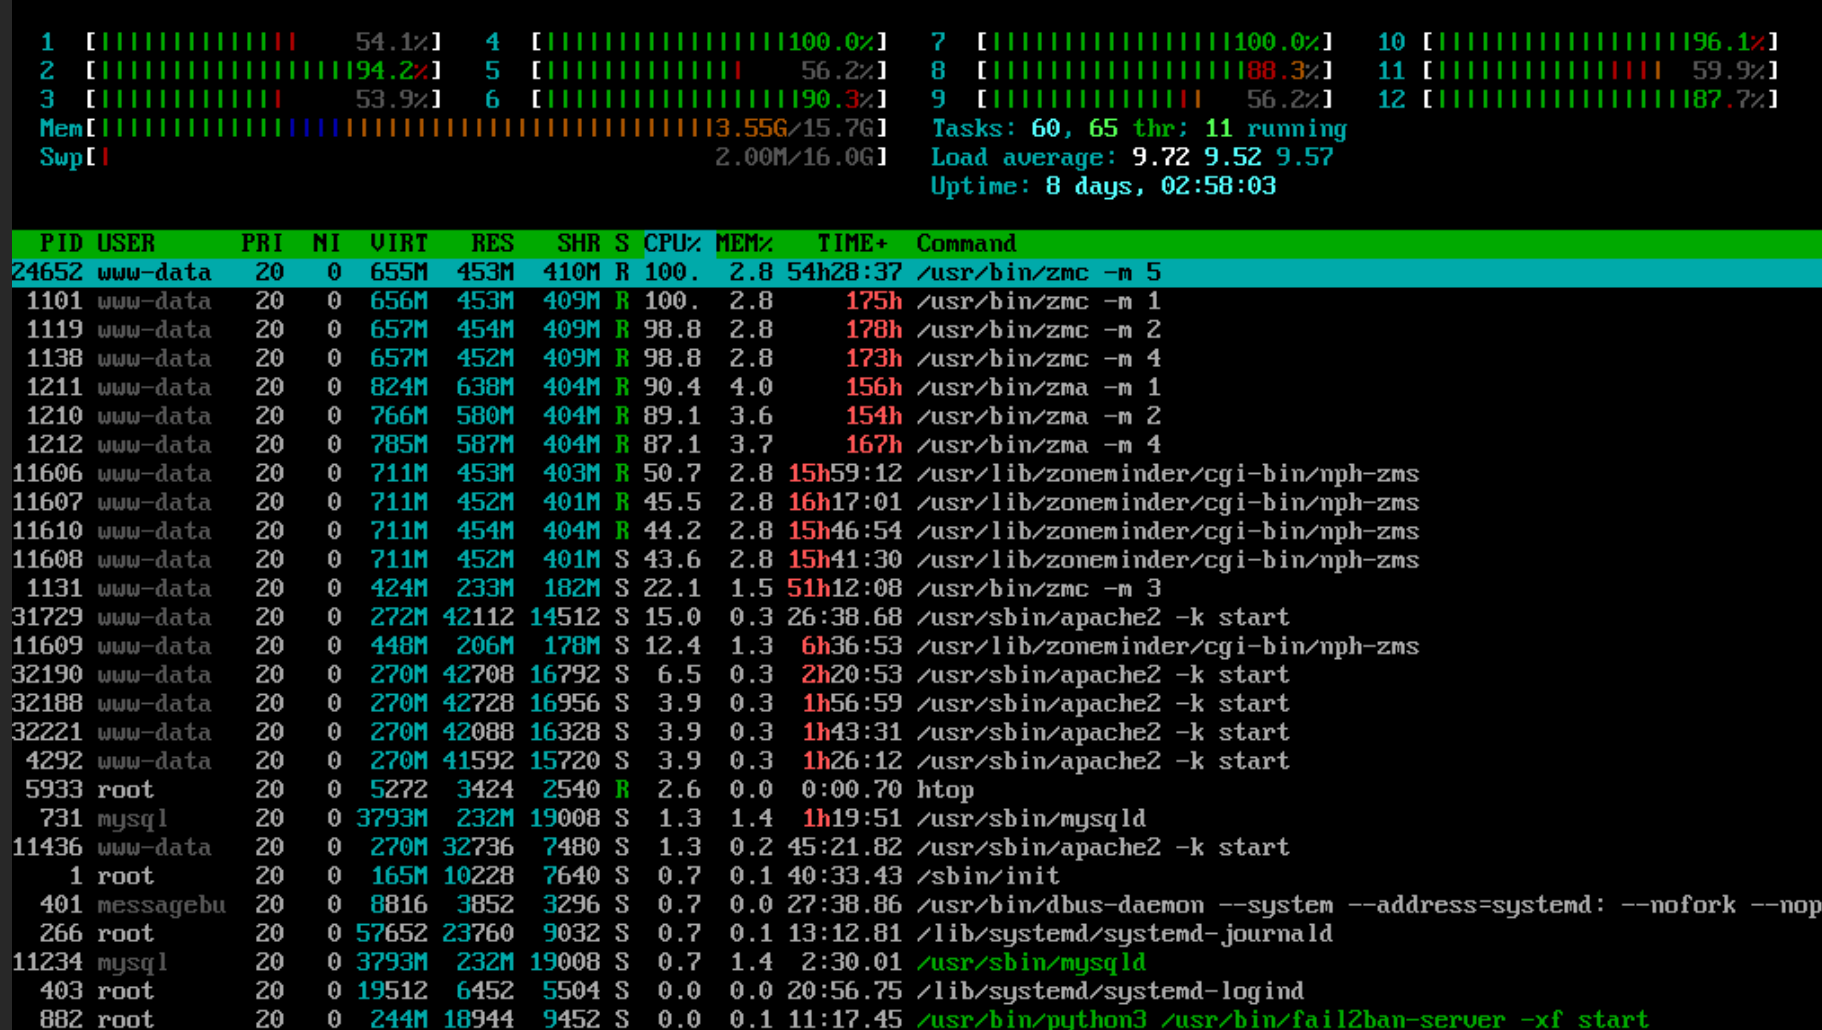The height and width of the screenshot is (1030, 1822).
Task: Click the NI column header
Action: click(x=327, y=243)
